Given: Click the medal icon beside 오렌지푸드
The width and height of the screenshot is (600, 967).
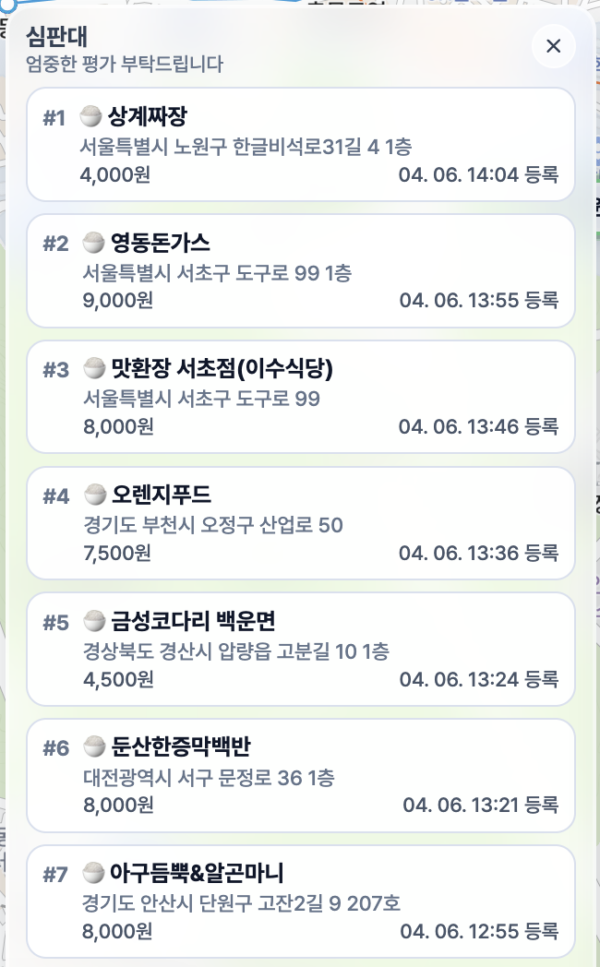Looking at the screenshot, I should click(x=92, y=495).
